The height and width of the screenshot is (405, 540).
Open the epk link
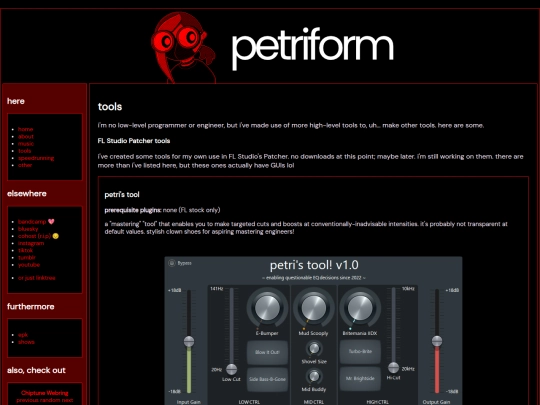tap(23, 335)
